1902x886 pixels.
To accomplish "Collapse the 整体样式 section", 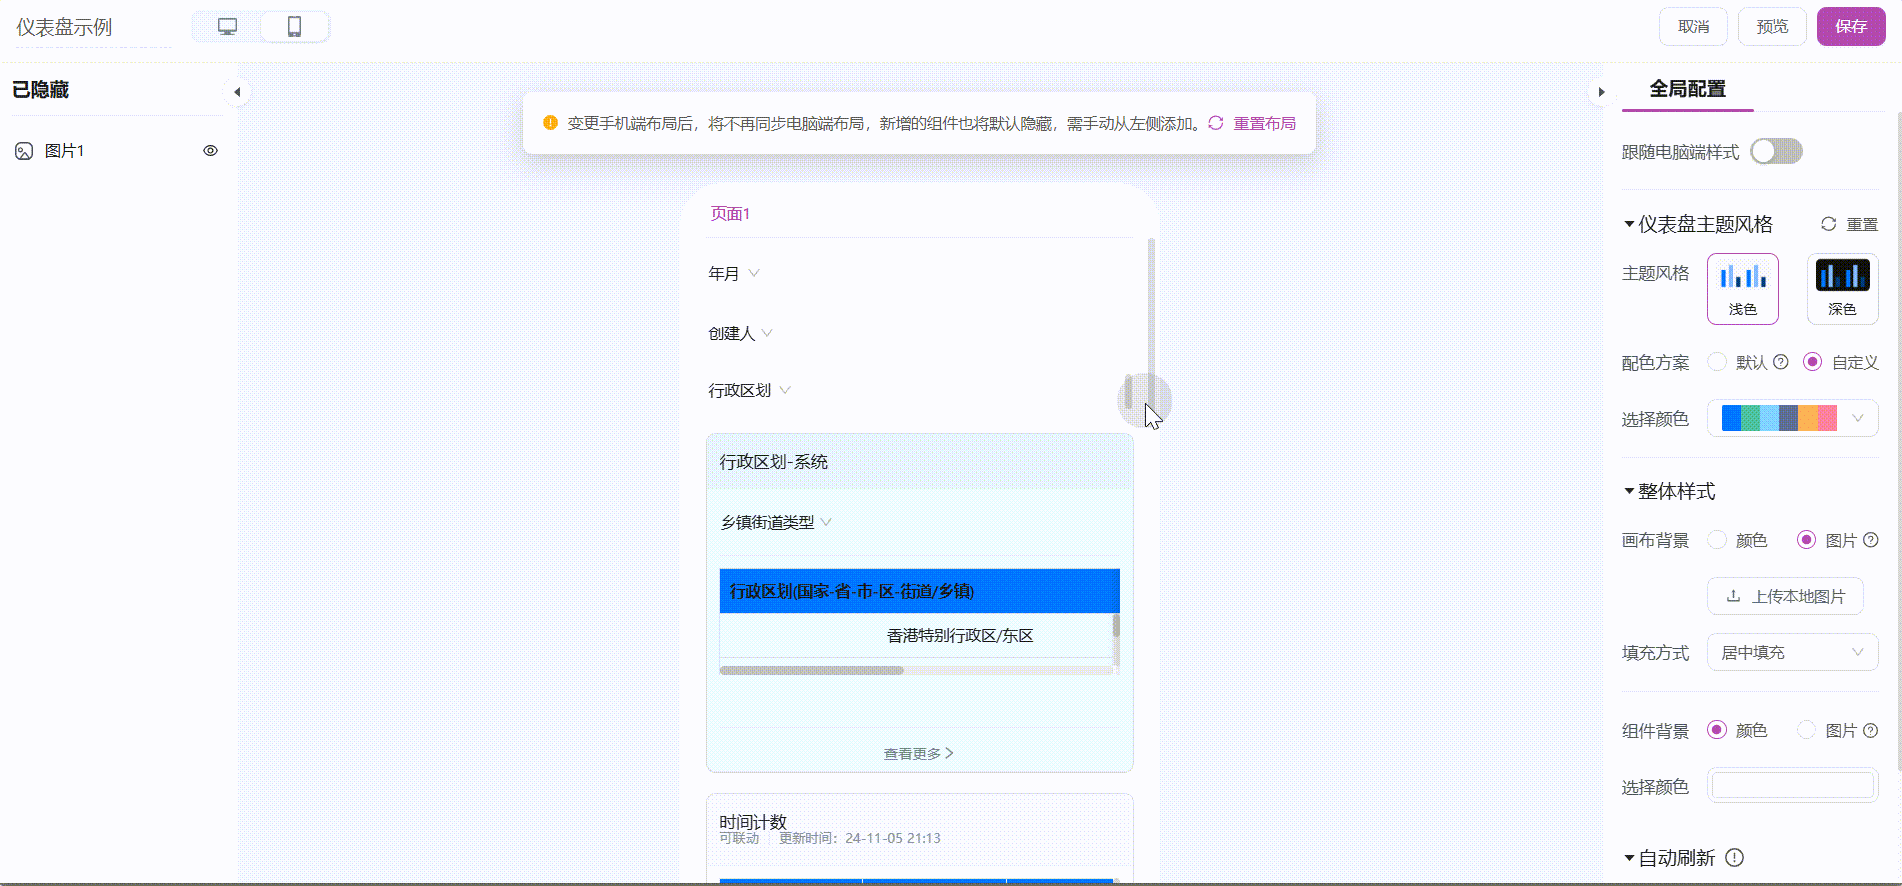I will point(1629,491).
